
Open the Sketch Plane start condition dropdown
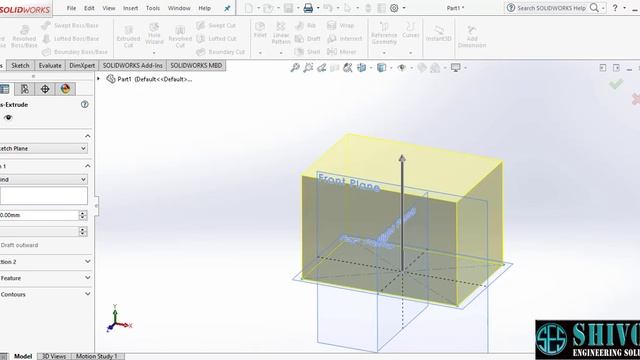[44, 149]
